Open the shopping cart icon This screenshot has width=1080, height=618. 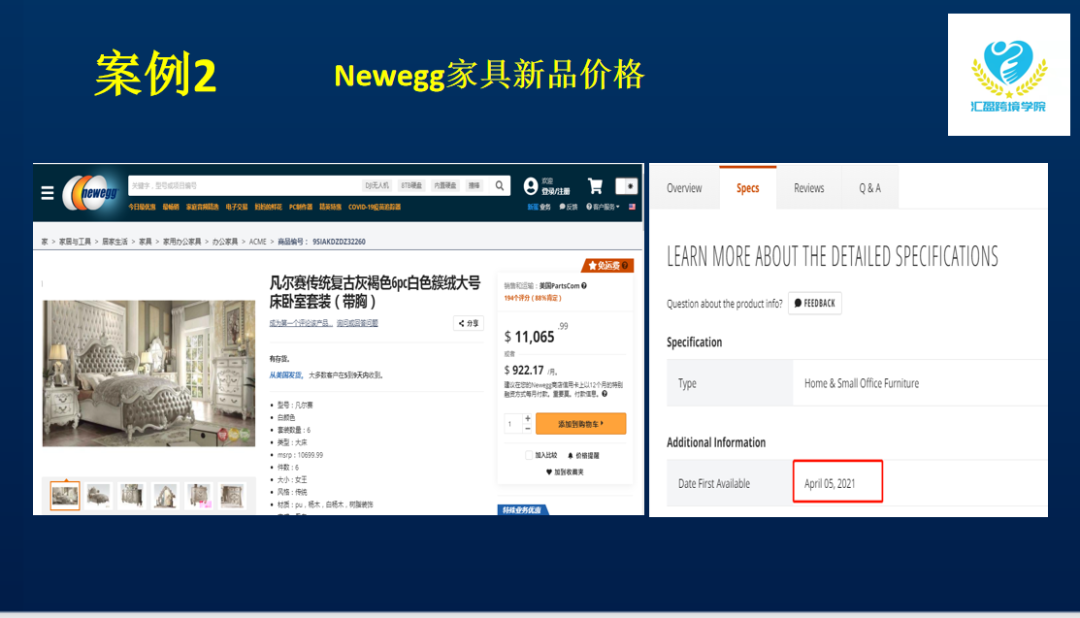[x=595, y=186]
